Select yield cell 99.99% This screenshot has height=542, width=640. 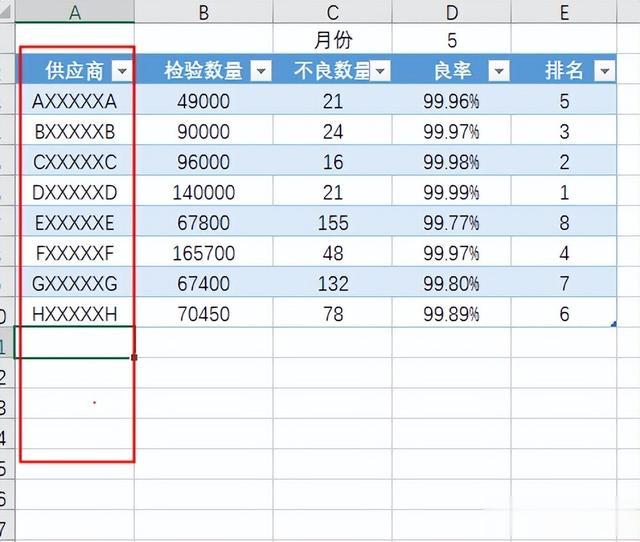(x=451, y=191)
